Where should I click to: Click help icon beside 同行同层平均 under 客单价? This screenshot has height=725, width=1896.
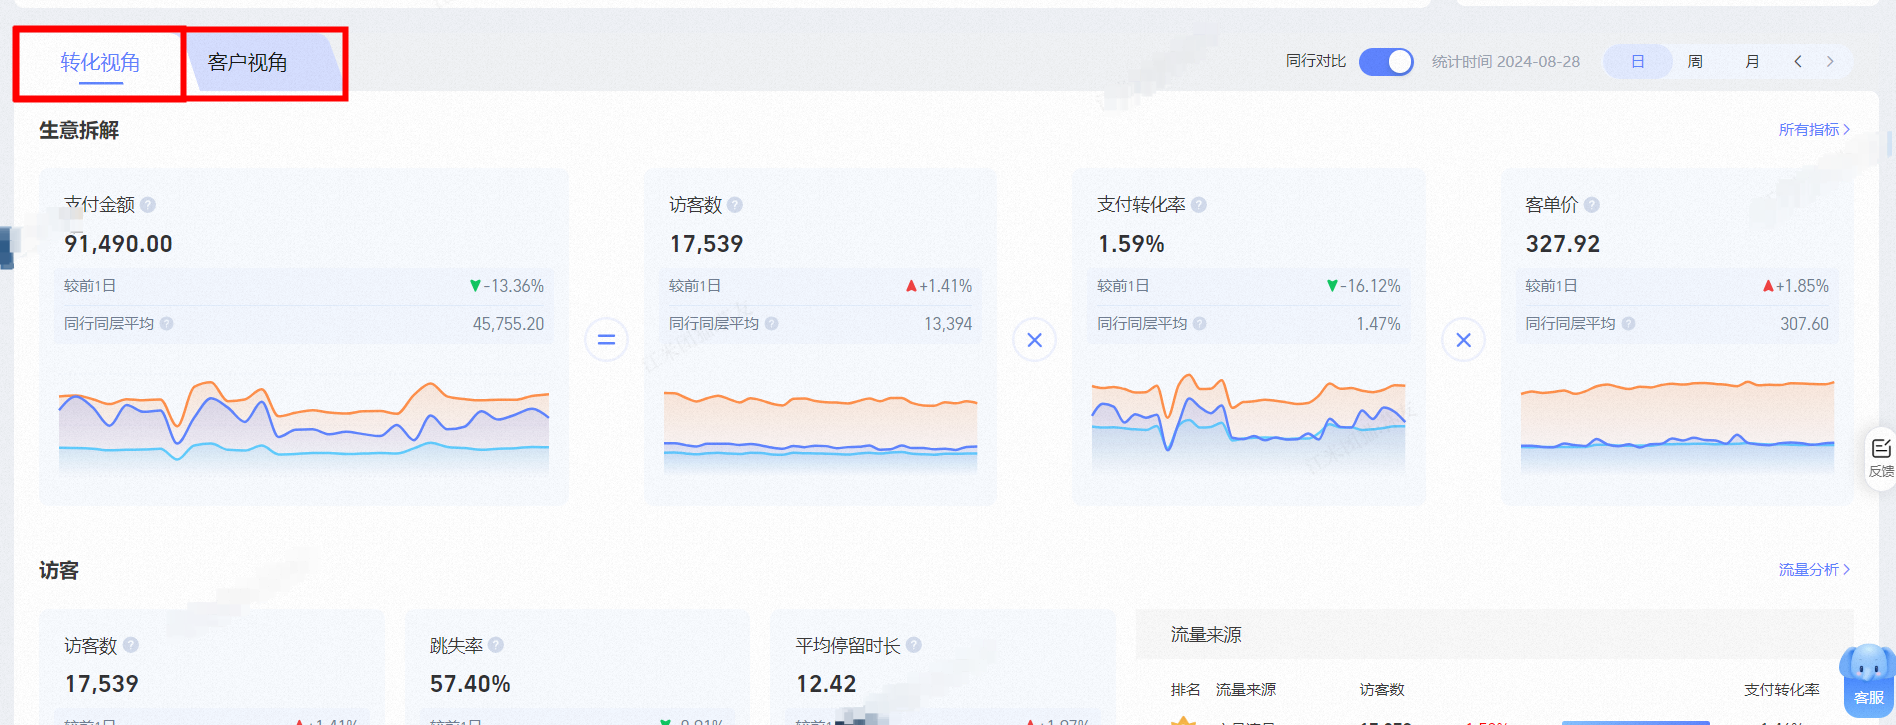point(1628,324)
